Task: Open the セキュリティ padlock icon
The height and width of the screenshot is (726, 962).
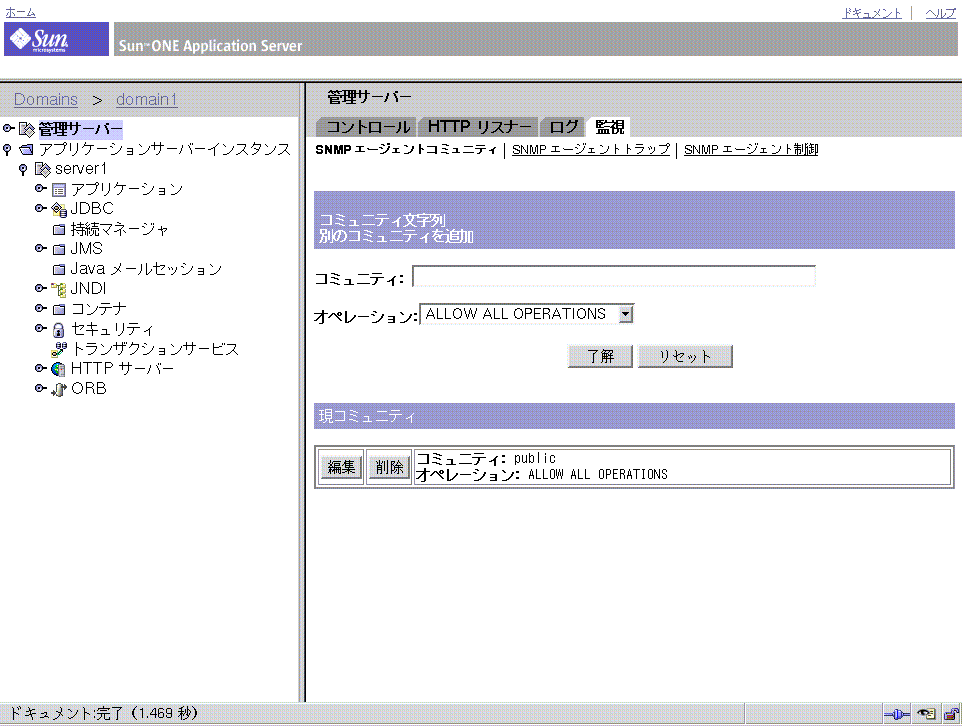Action: click(58, 328)
